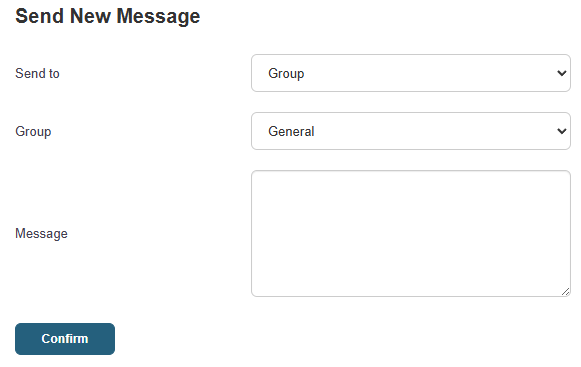Click the chevron arrow beside General
The width and height of the screenshot is (581, 367).
[562, 131]
